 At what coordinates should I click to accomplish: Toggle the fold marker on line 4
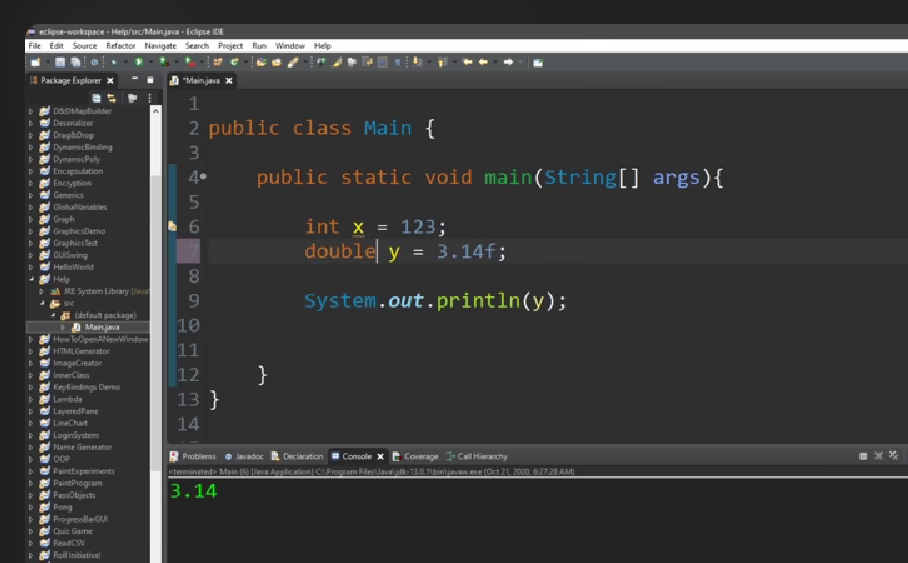pyautogui.click(x=203, y=177)
